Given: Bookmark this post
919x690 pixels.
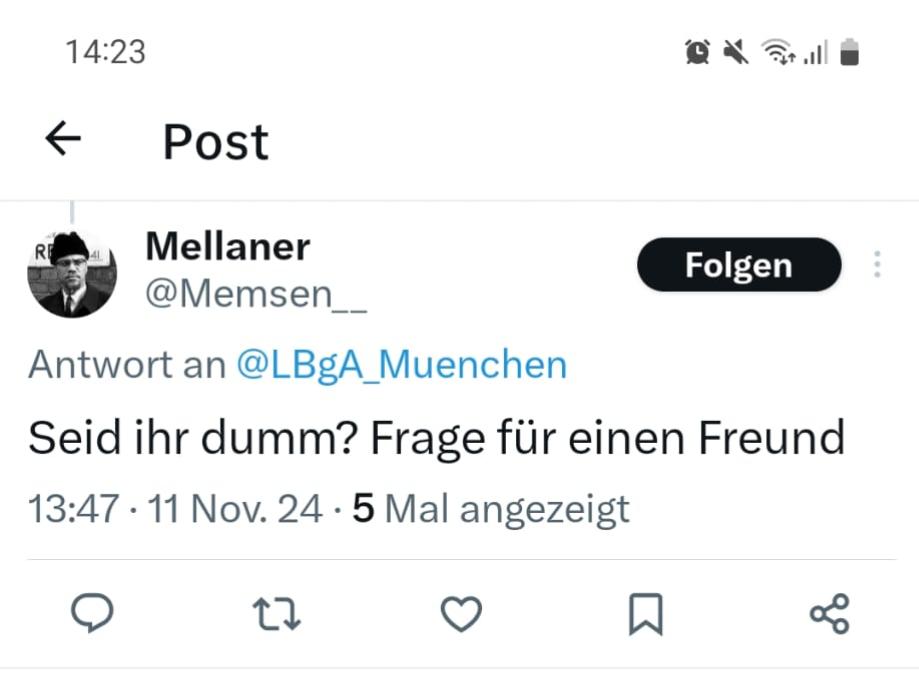Looking at the screenshot, I should [645, 613].
